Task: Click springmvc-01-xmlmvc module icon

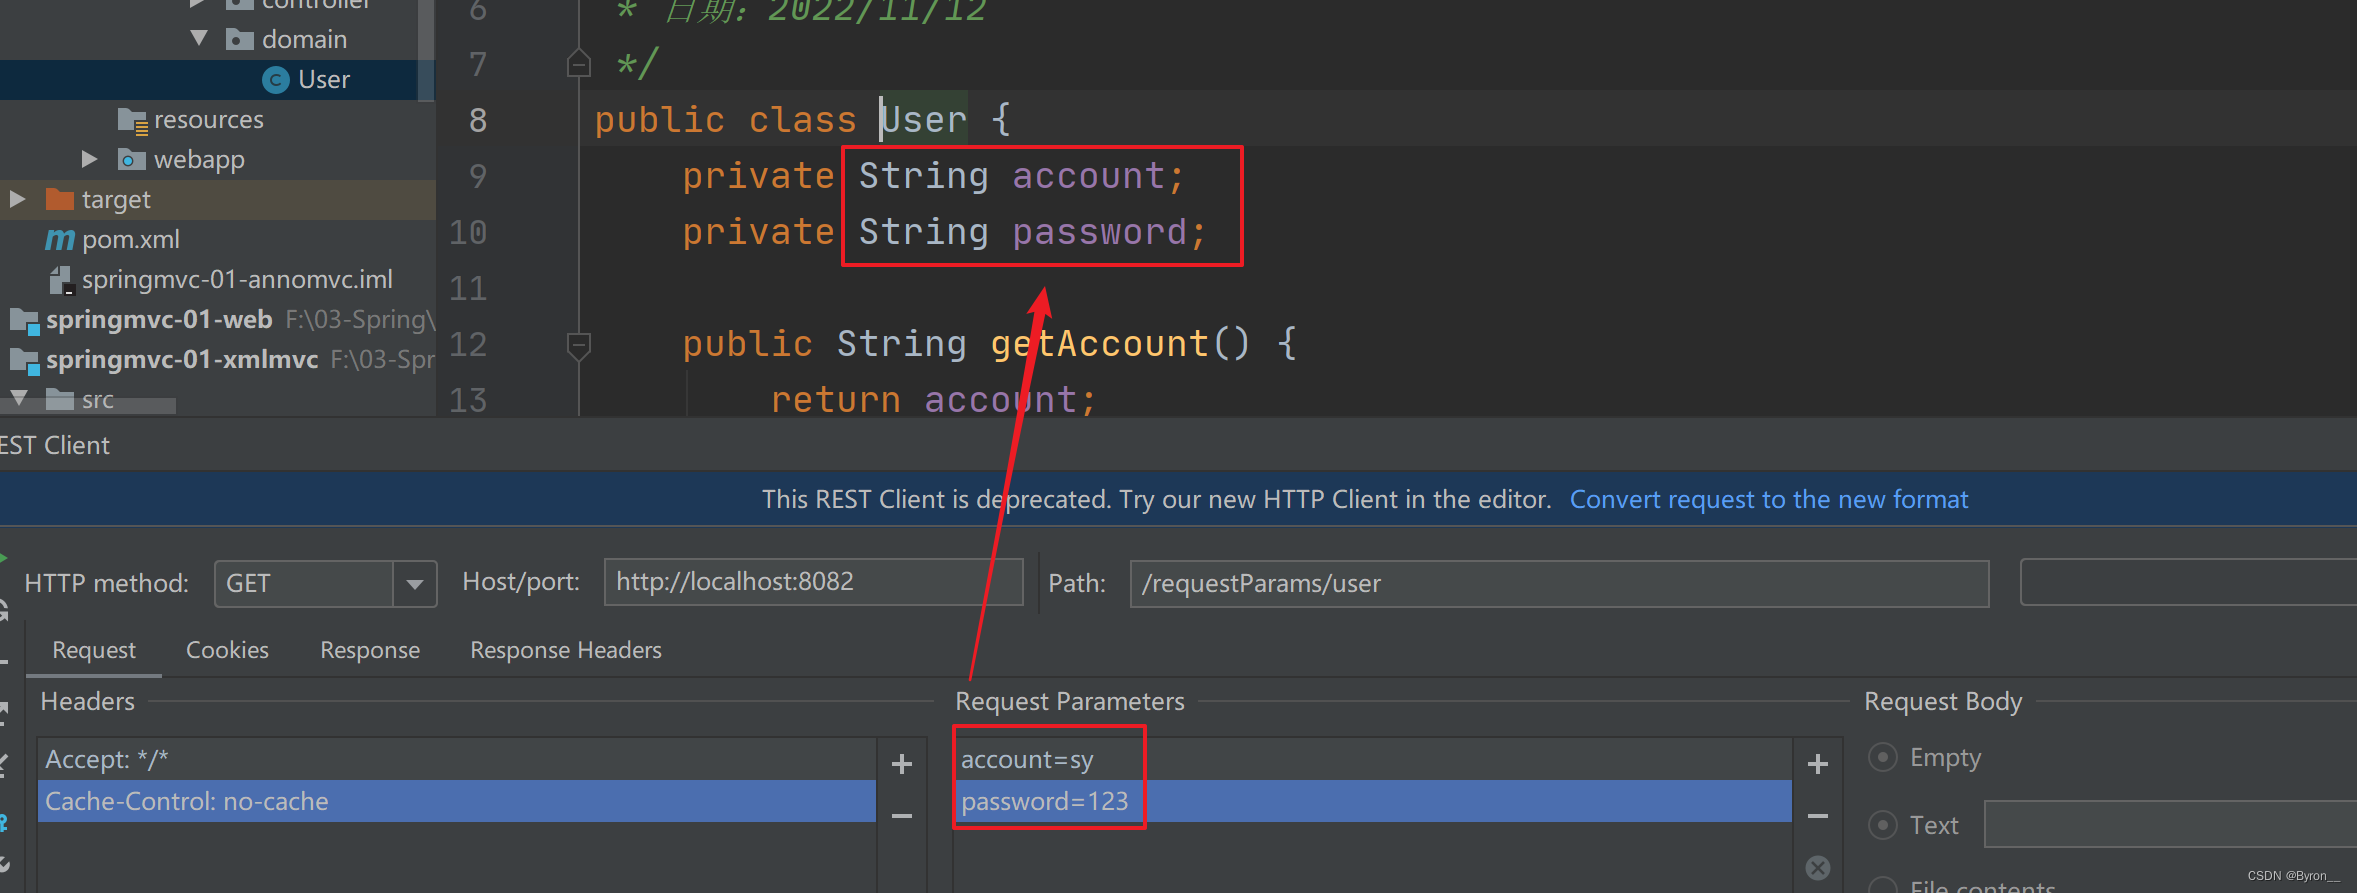Action: [24, 360]
